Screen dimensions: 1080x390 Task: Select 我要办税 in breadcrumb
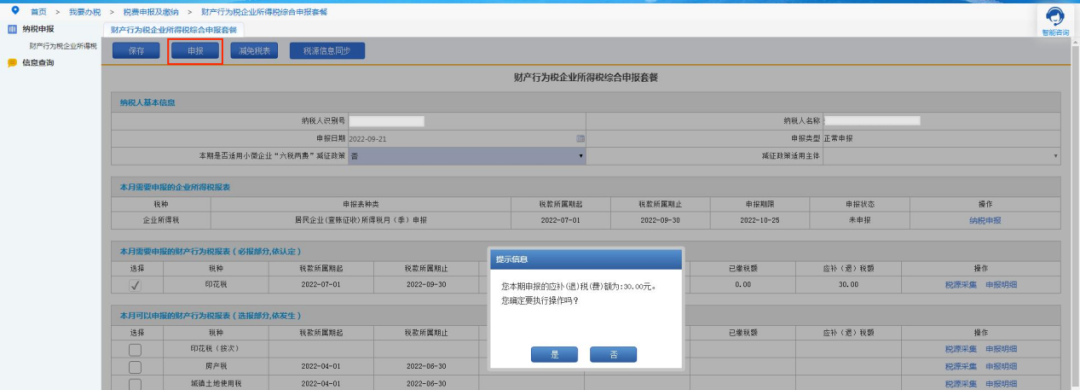[x=84, y=12]
